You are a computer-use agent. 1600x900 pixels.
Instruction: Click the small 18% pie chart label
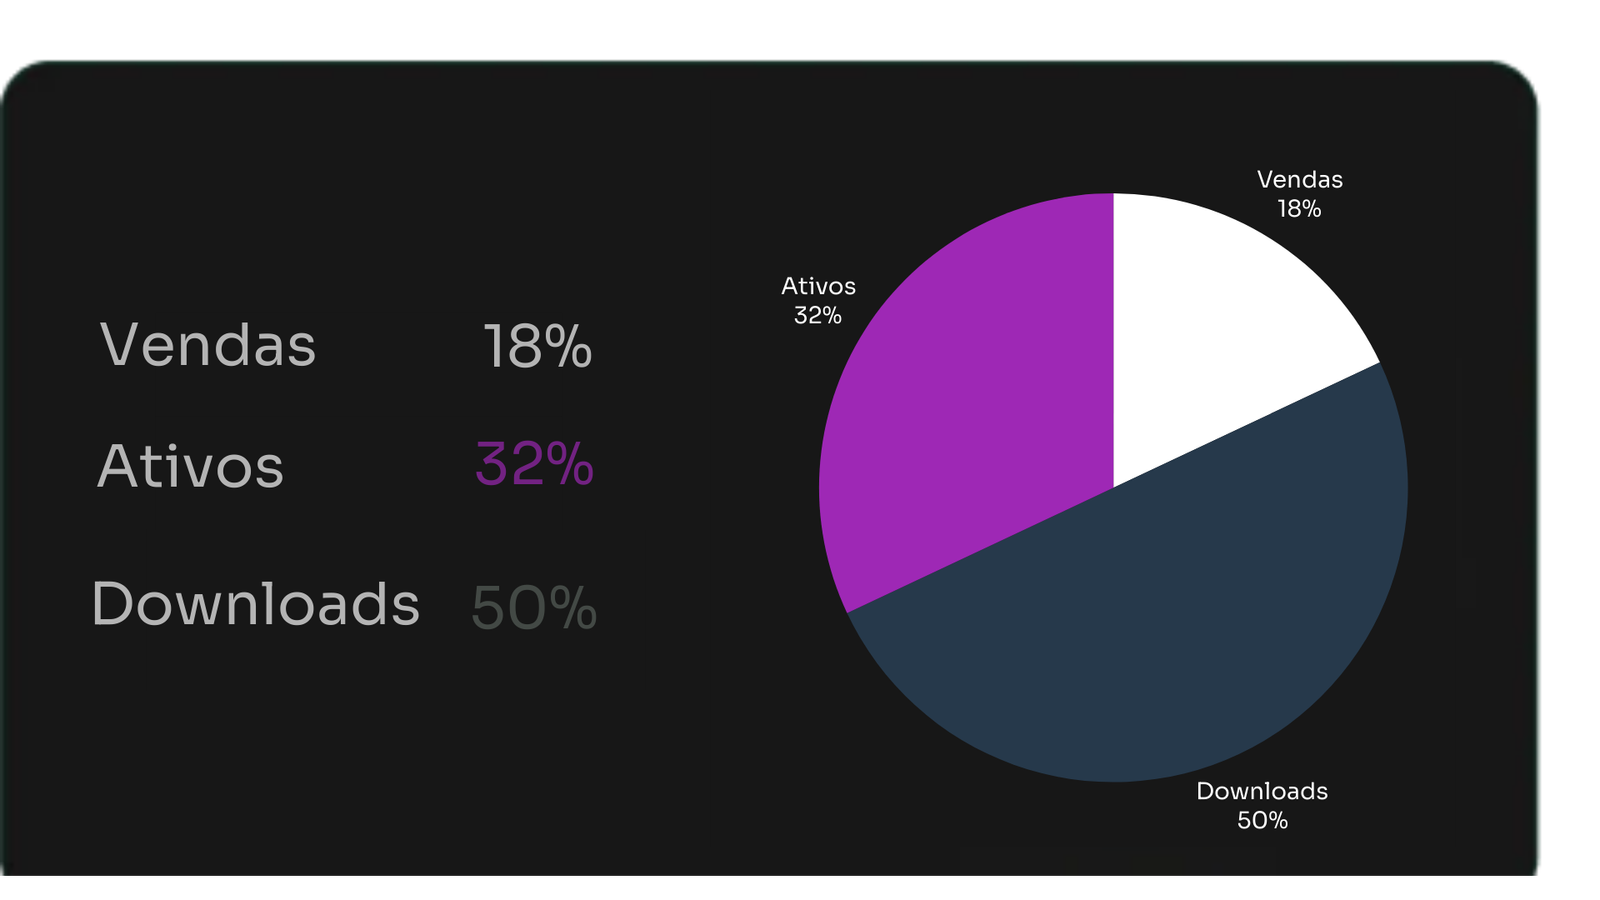point(1299,209)
